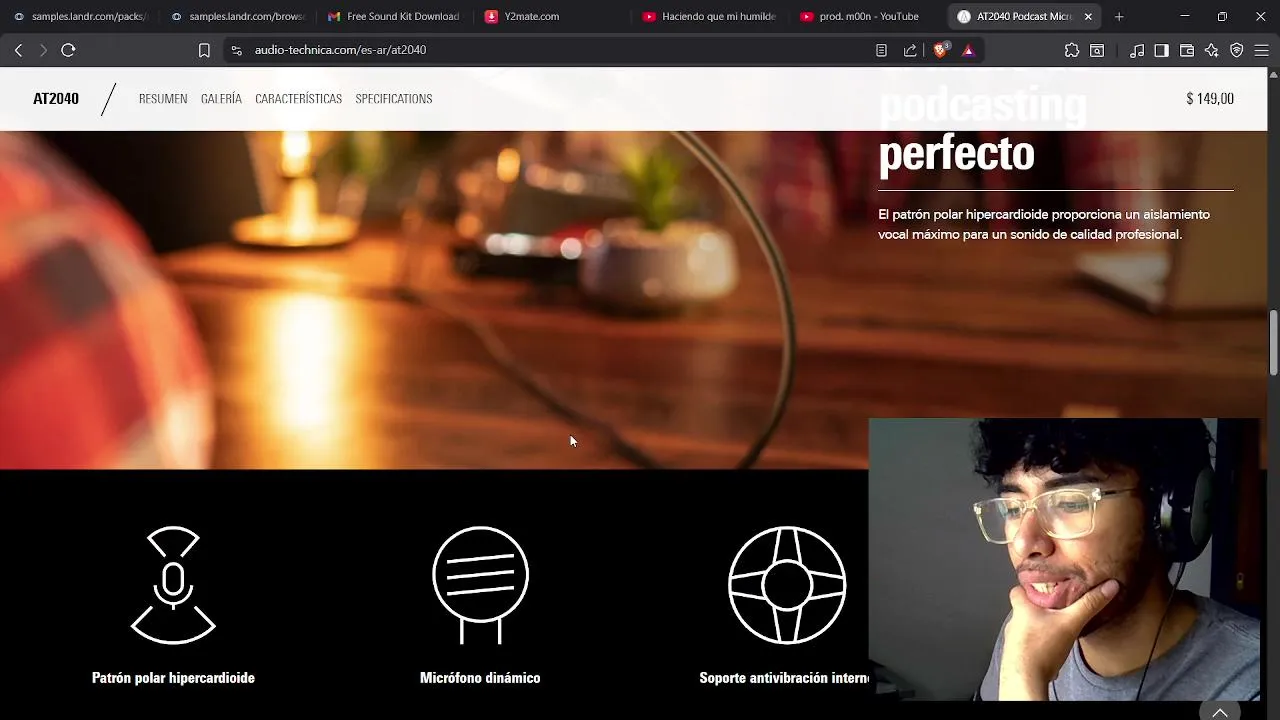Open the extensions puzzle icon
The width and height of the screenshot is (1280, 720).
(1072, 50)
